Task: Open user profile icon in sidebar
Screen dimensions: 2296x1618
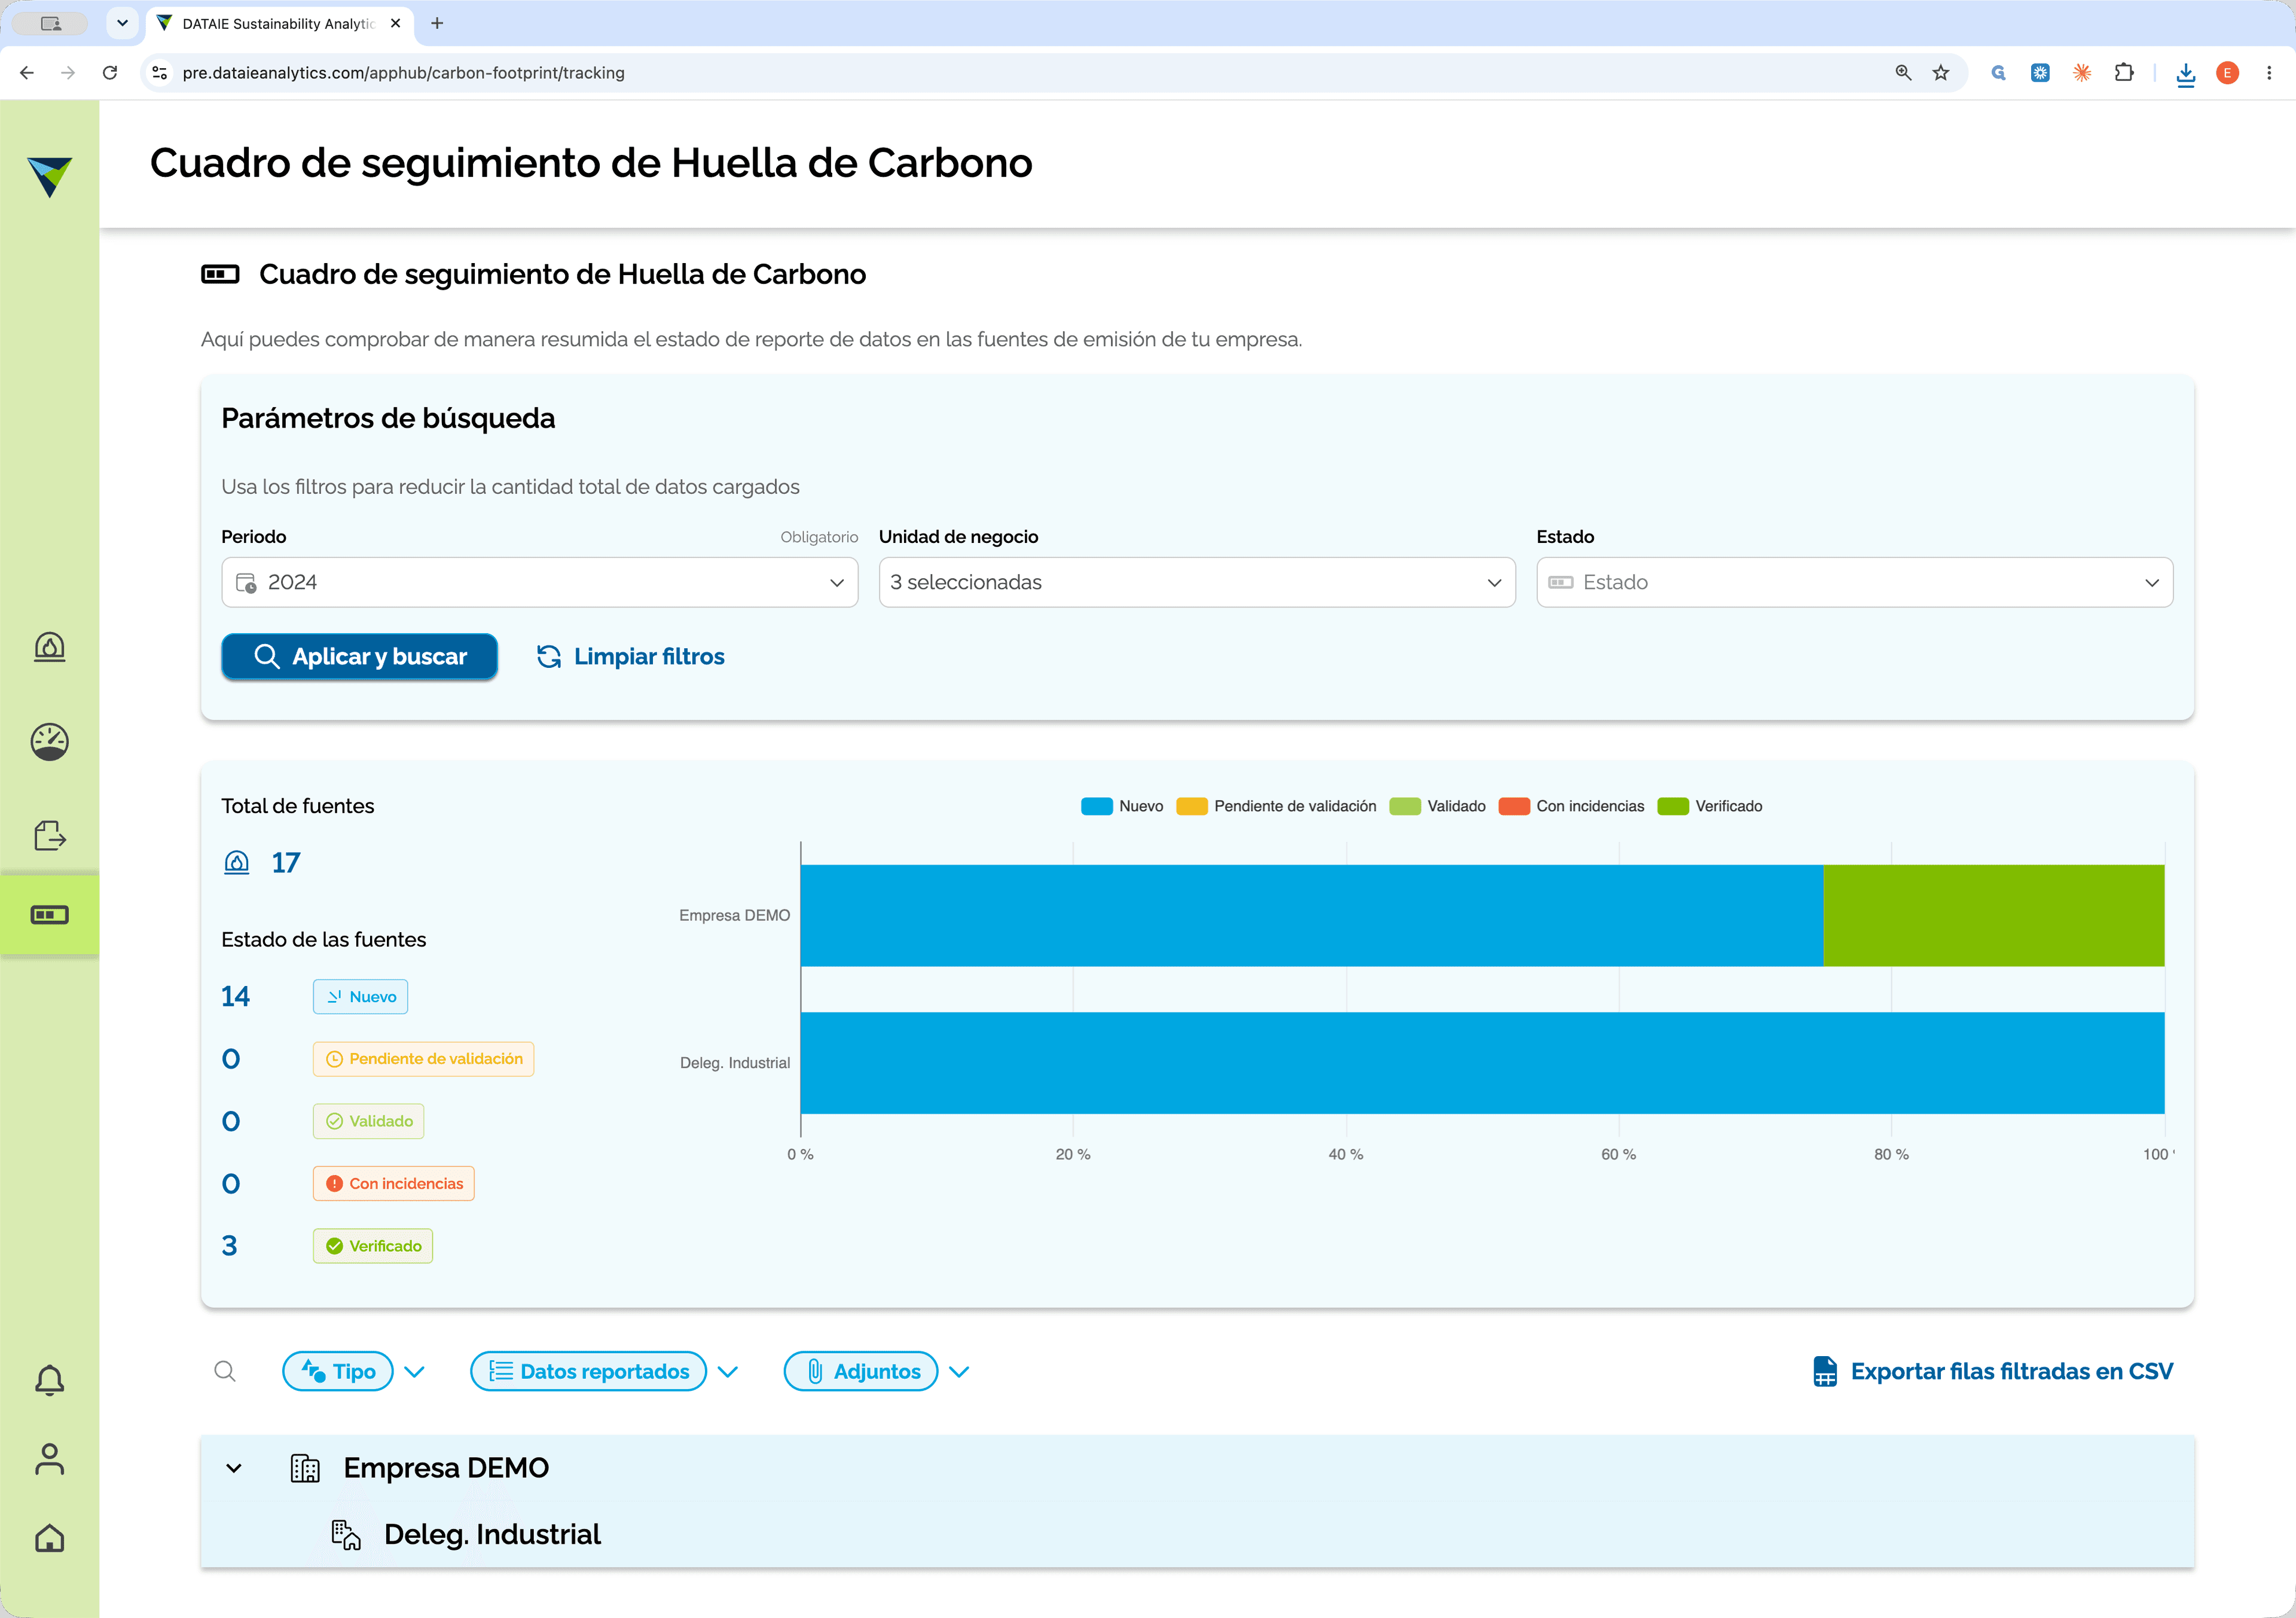Action: point(49,1459)
